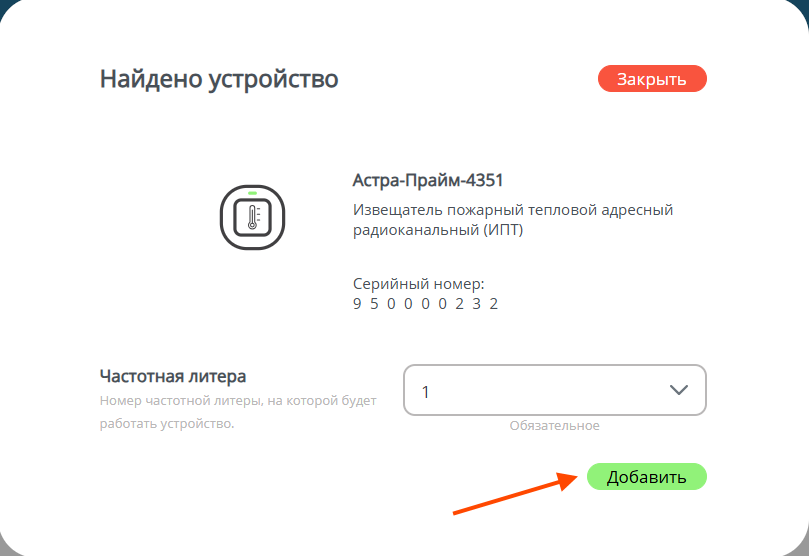Image resolution: width=809 pixels, height=556 pixels.
Task: Click the thermometer symbol inside device icon
Action: point(253,217)
